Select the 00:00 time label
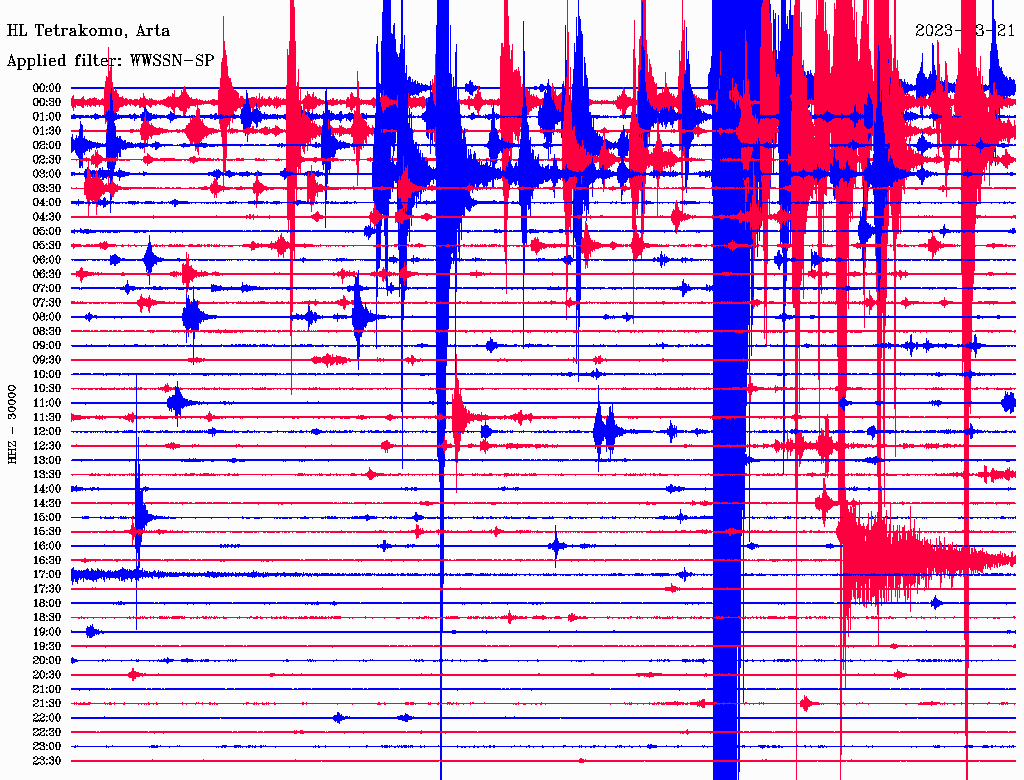1024x780 pixels. [x=47, y=88]
